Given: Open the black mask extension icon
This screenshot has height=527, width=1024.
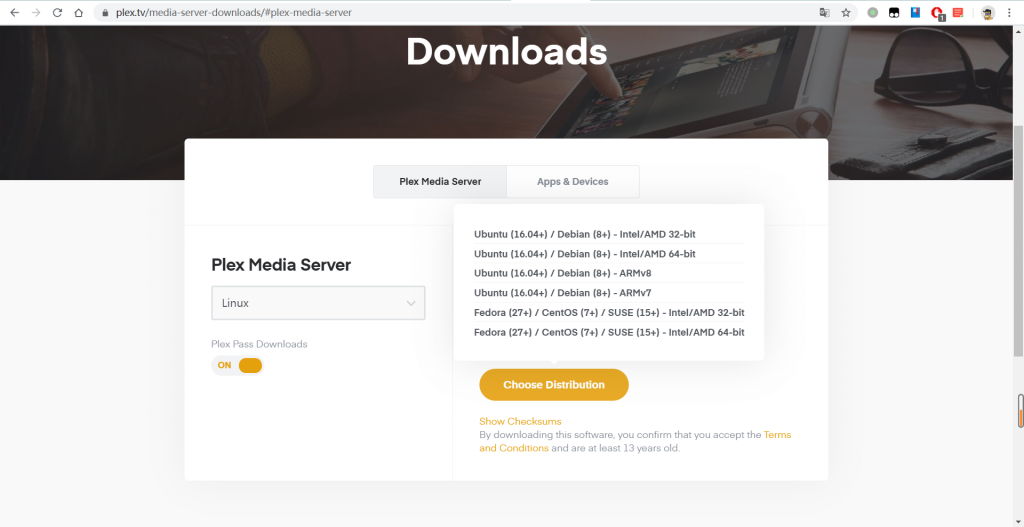Looking at the screenshot, I should click(894, 12).
